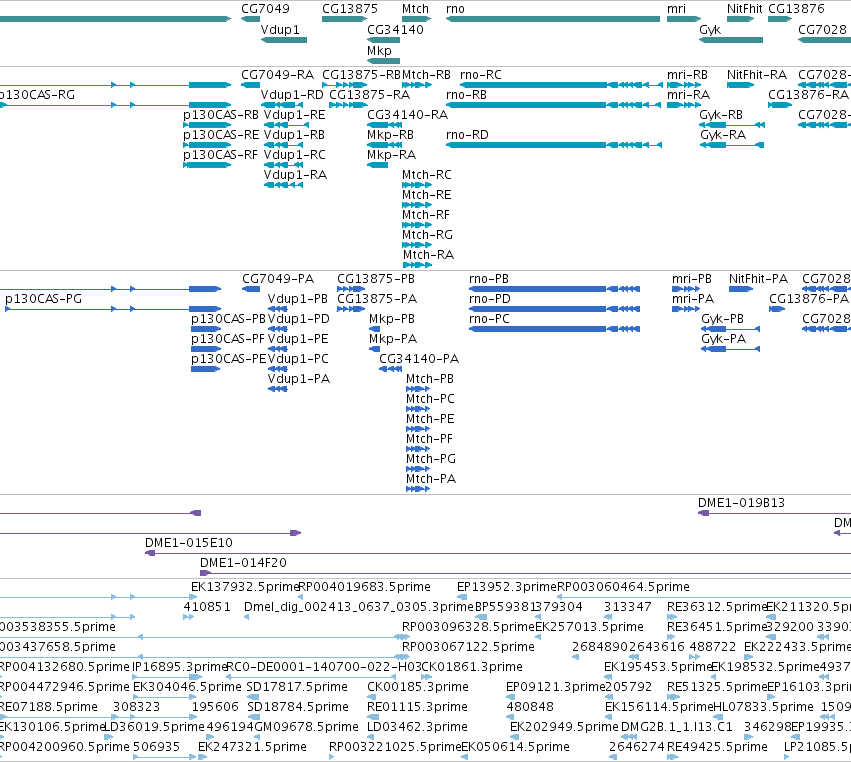Screen dimensions: 851x762
Task: Click the DME1-014F20 BAC label
Action: (x=243, y=563)
